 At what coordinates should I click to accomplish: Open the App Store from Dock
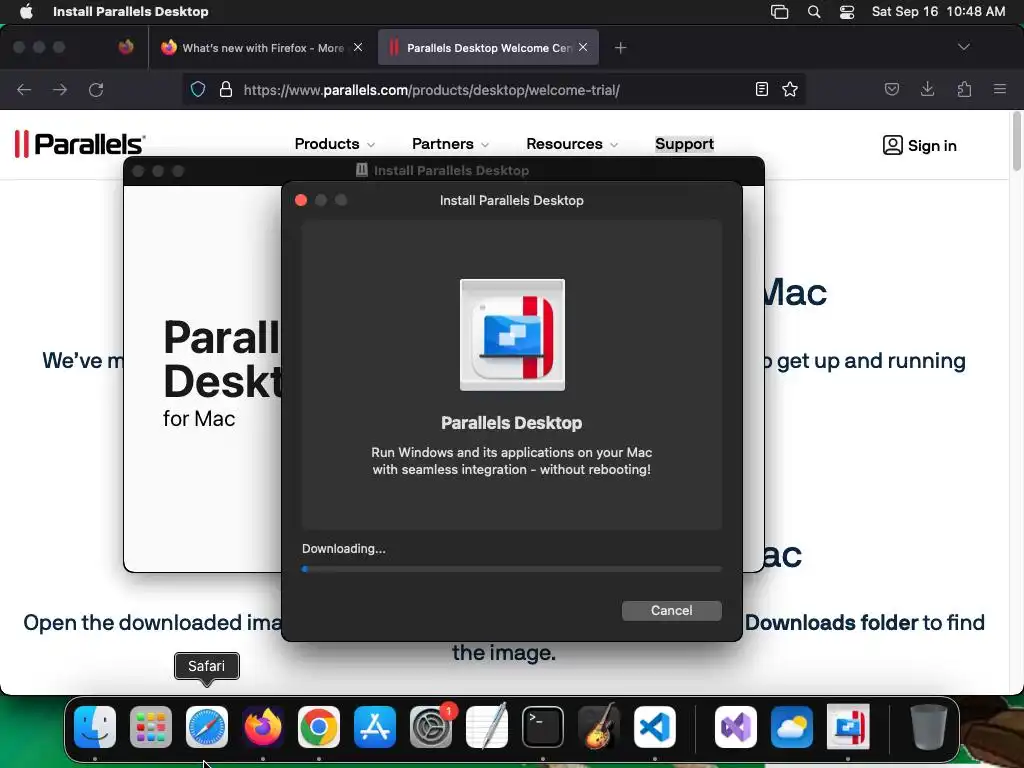[375, 727]
